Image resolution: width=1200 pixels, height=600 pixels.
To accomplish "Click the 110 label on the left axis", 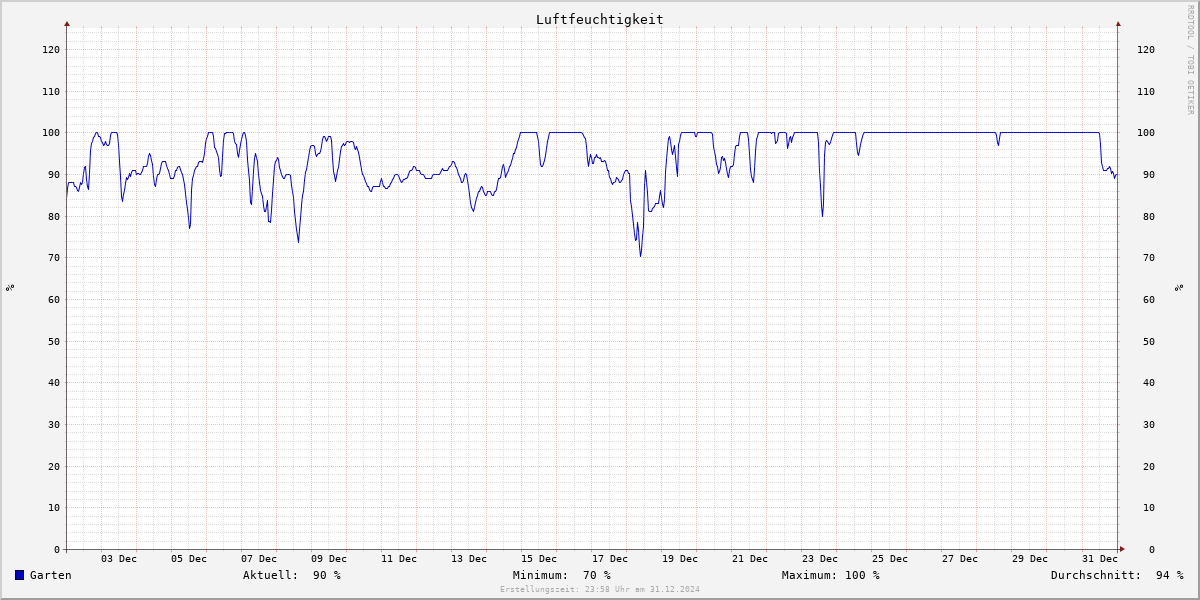I will coord(51,91).
